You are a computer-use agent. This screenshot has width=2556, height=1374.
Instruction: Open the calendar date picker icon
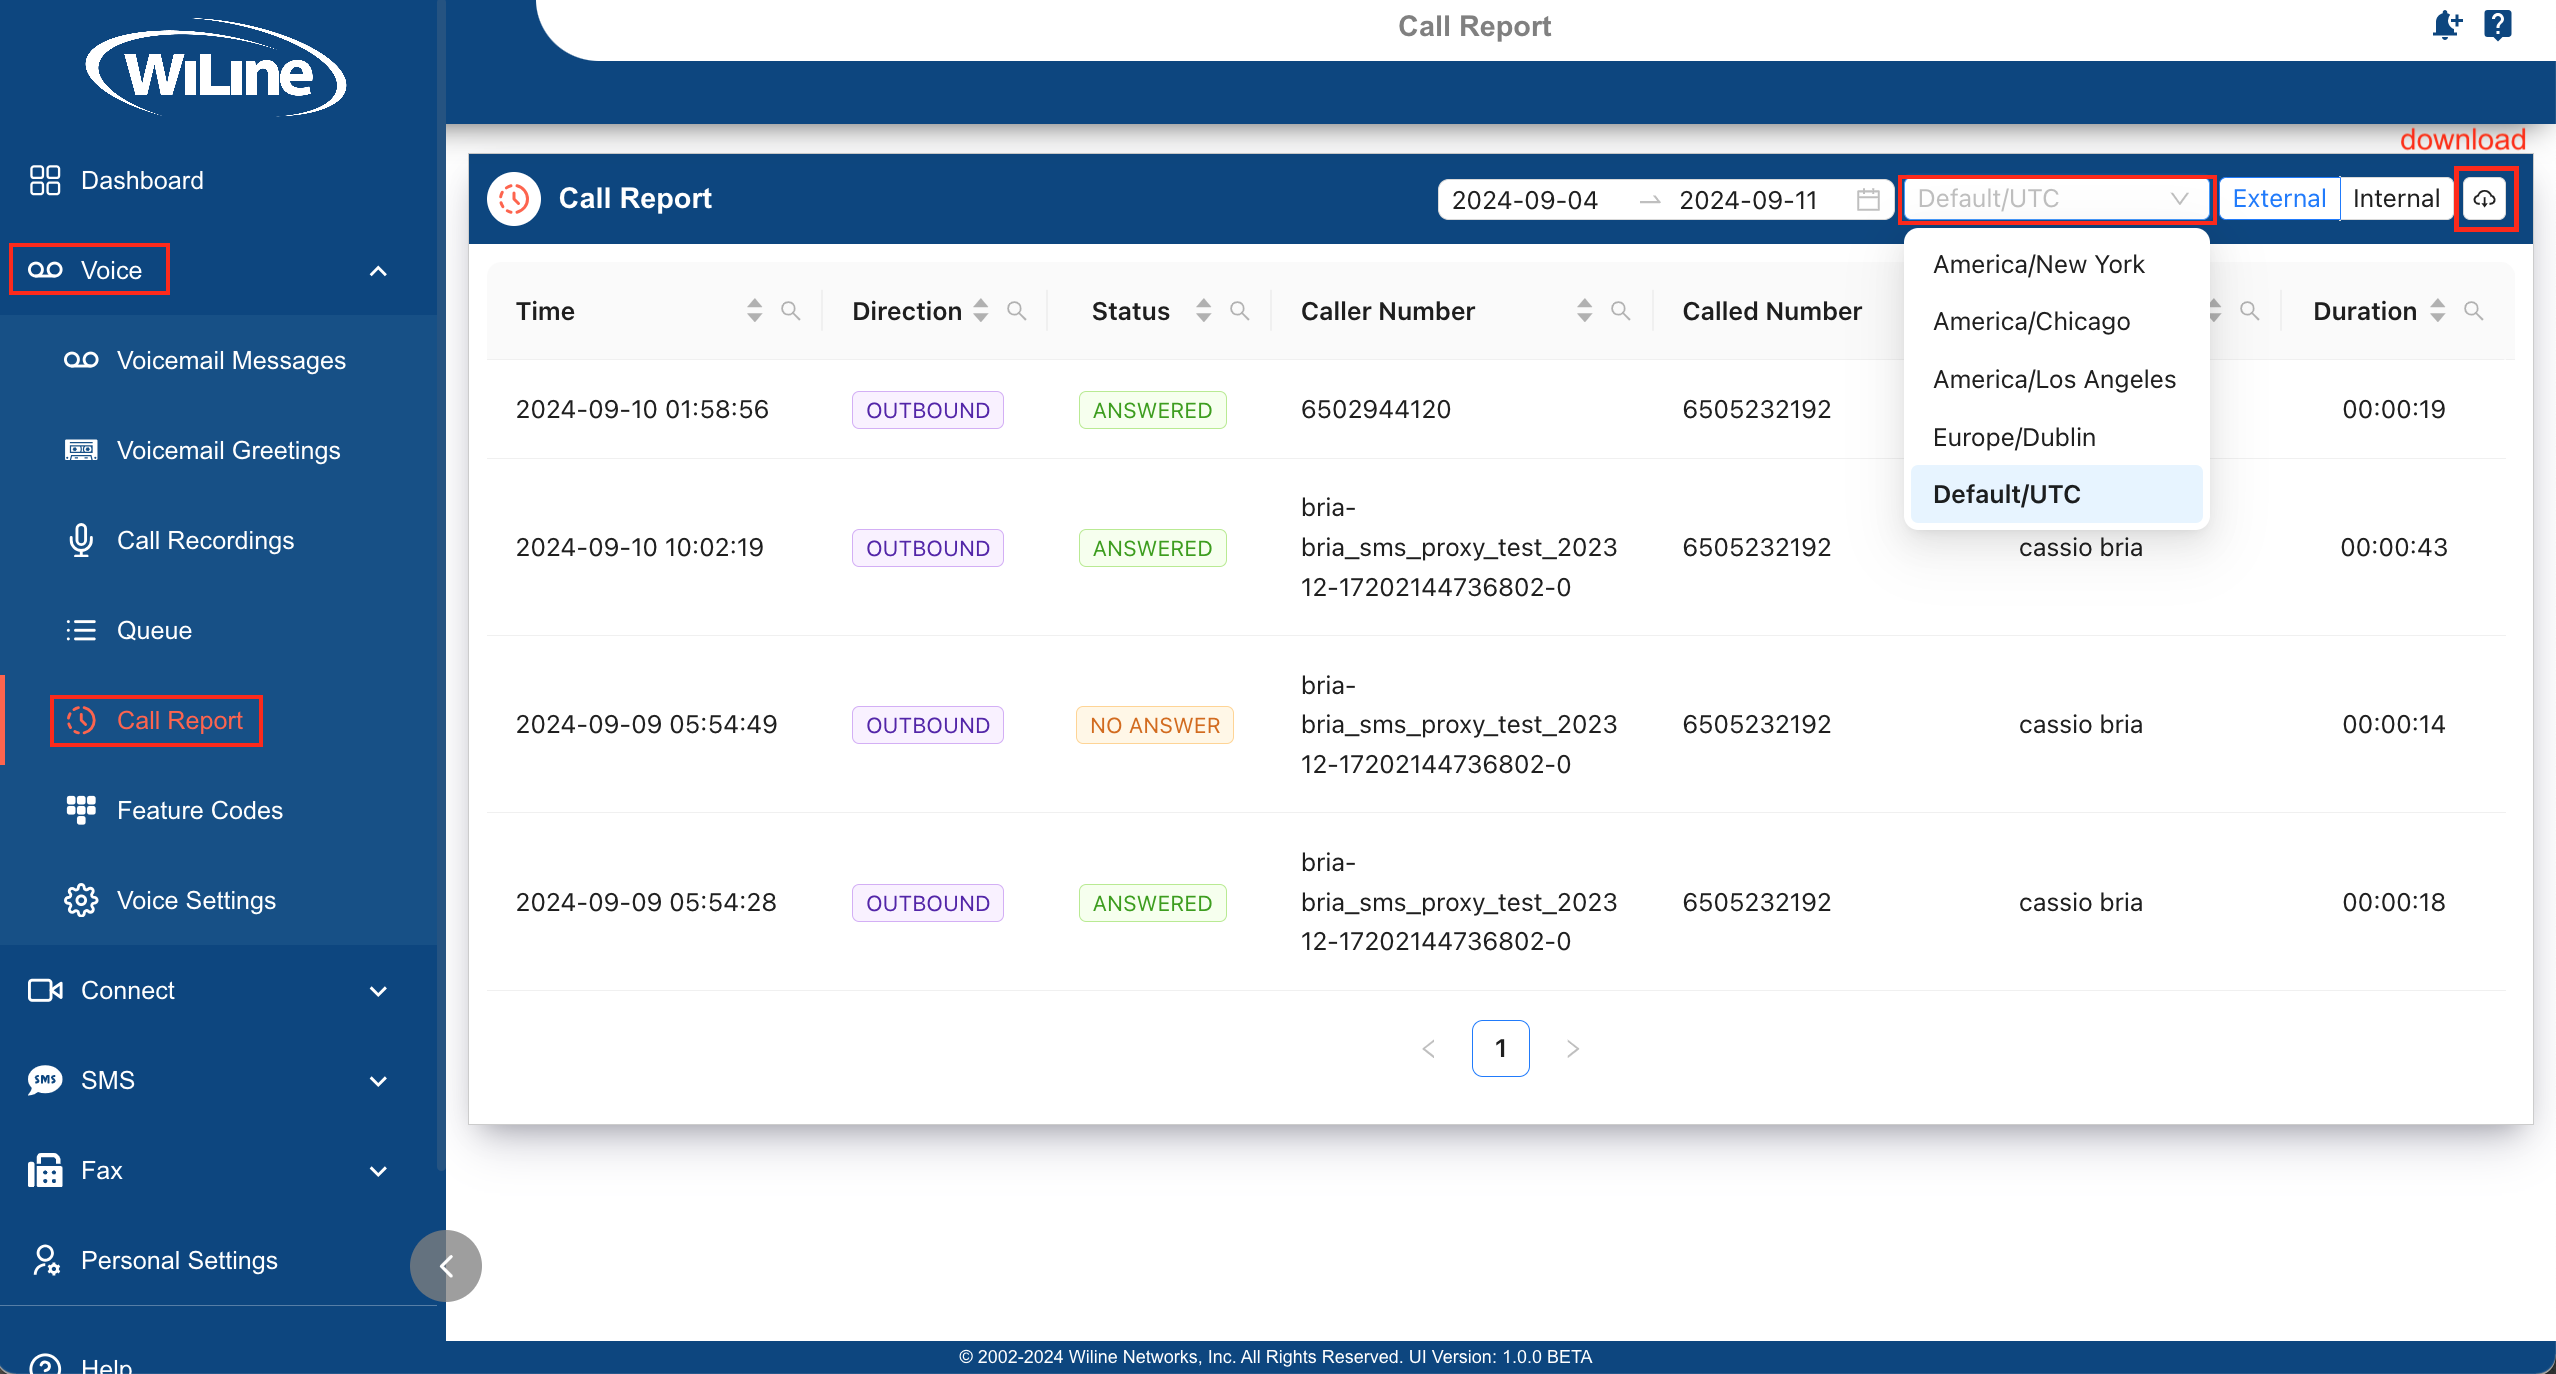(1867, 199)
